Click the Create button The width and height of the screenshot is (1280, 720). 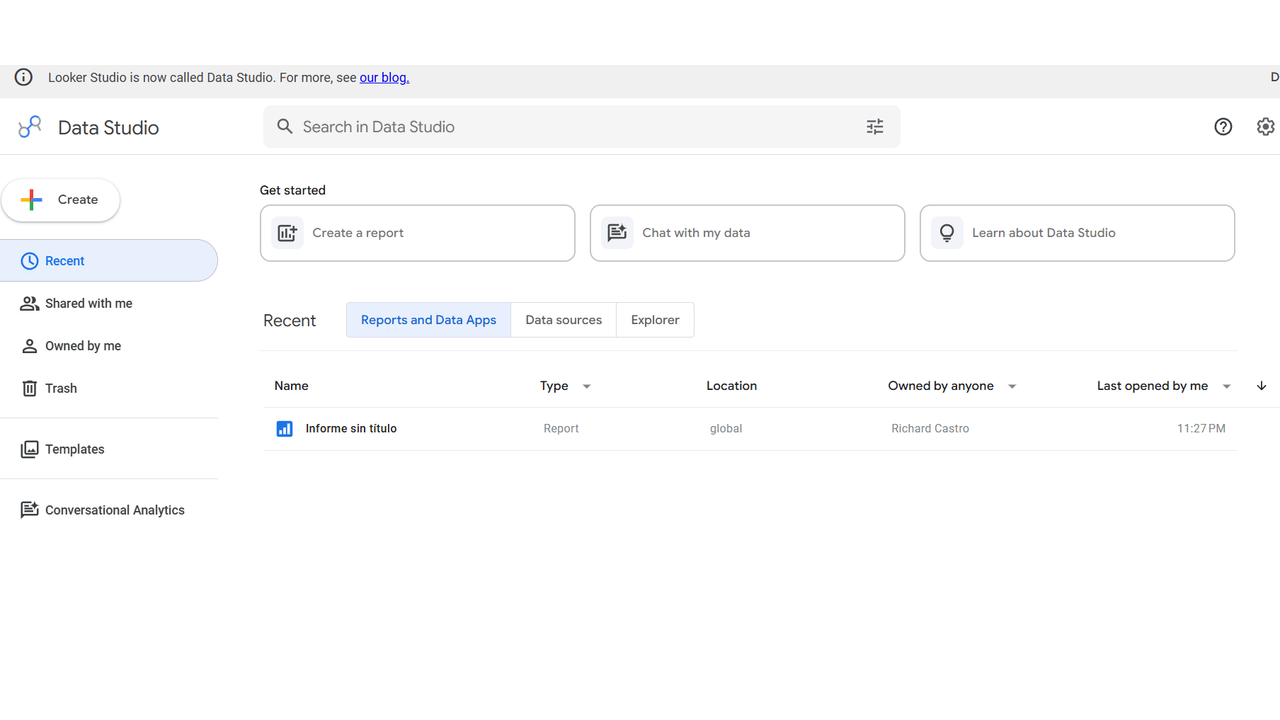point(61,200)
